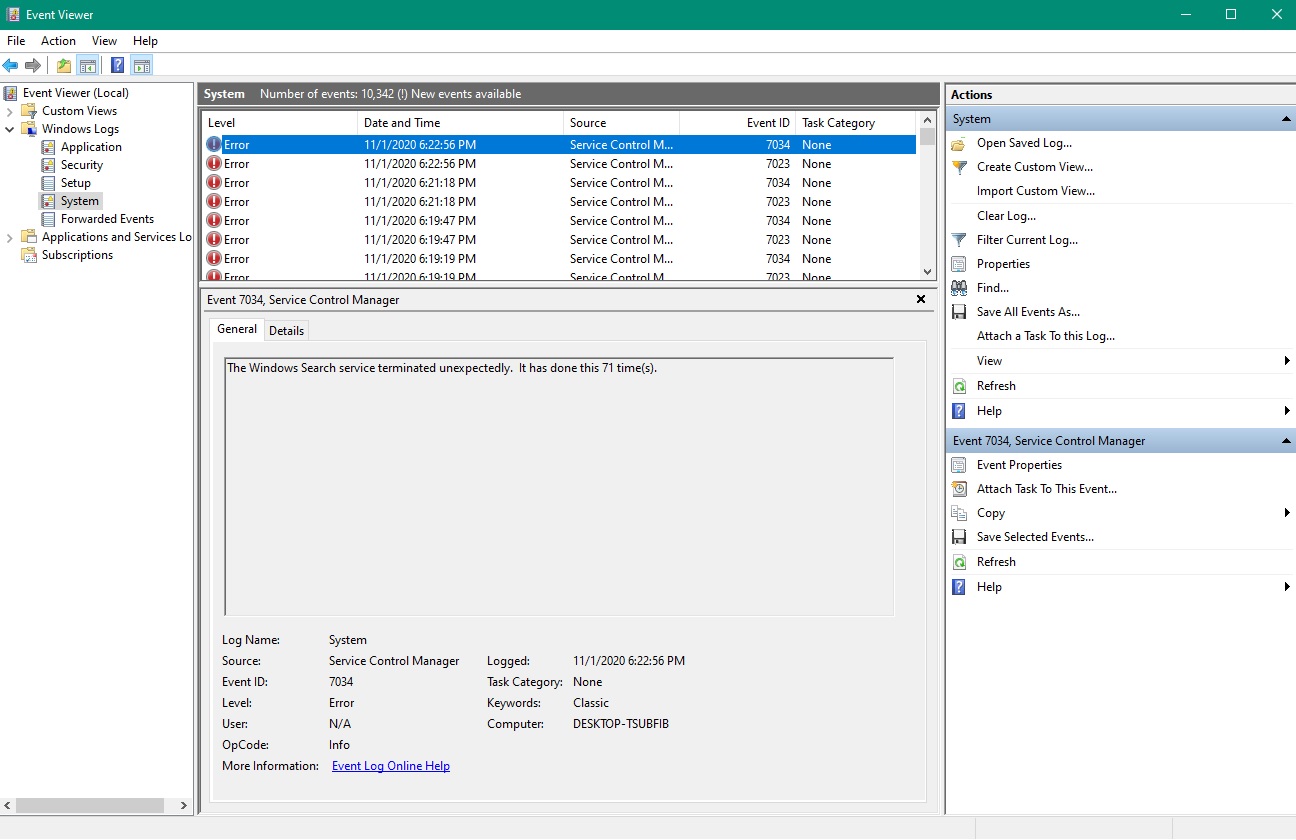Select the 6:19:47 PM event 7023 row
This screenshot has height=840, width=1296.
(559, 240)
